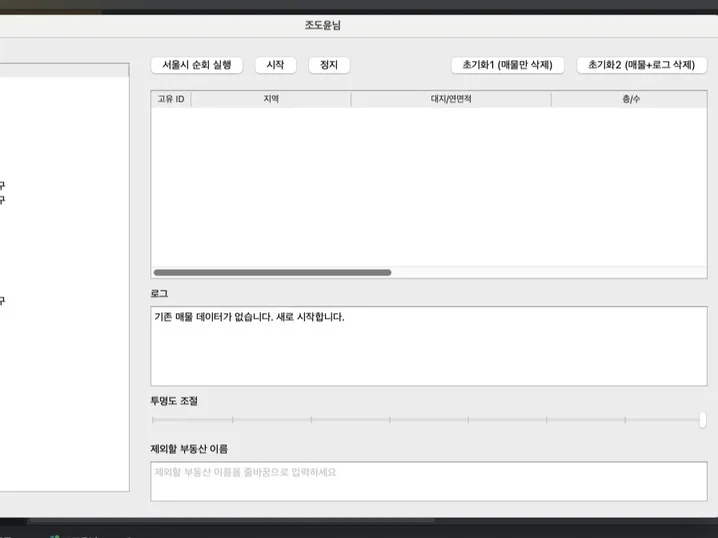Focus the 제외할 부동산 이름 text field

tap(429, 481)
